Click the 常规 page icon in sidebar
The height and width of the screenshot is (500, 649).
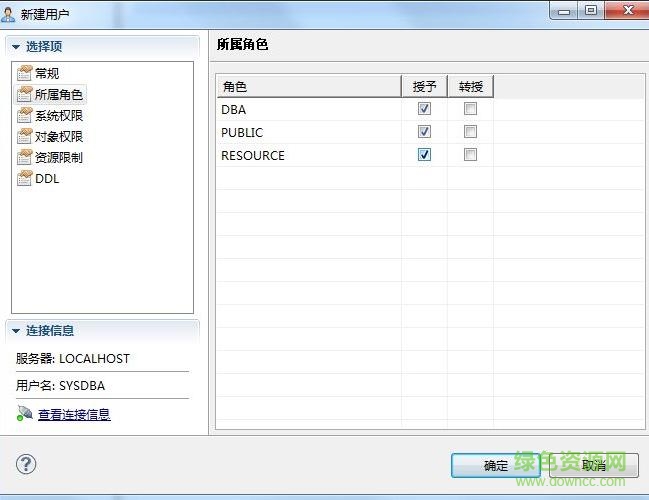click(x=25, y=73)
